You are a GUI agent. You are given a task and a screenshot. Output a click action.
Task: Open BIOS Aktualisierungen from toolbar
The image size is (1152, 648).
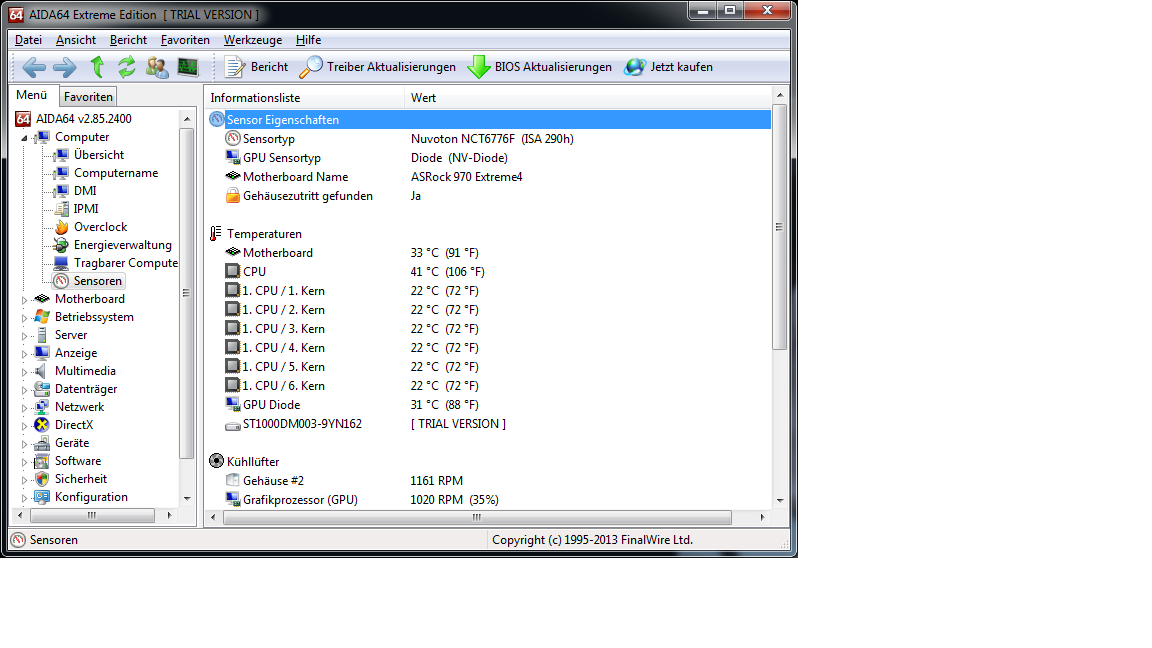point(539,67)
